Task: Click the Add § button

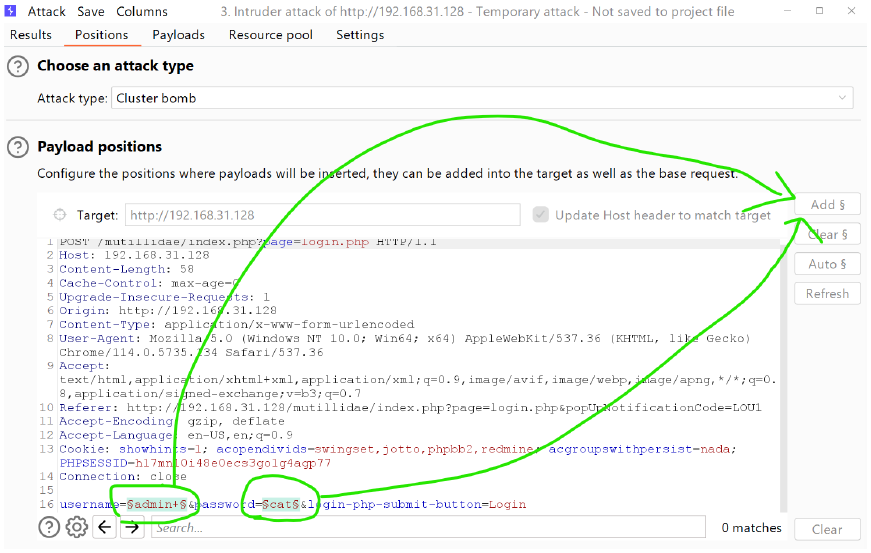Action: pyautogui.click(x=827, y=204)
